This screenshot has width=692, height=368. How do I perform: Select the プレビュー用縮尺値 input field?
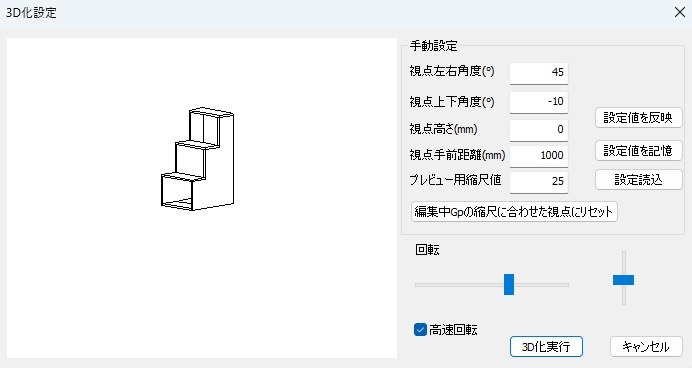tap(539, 182)
